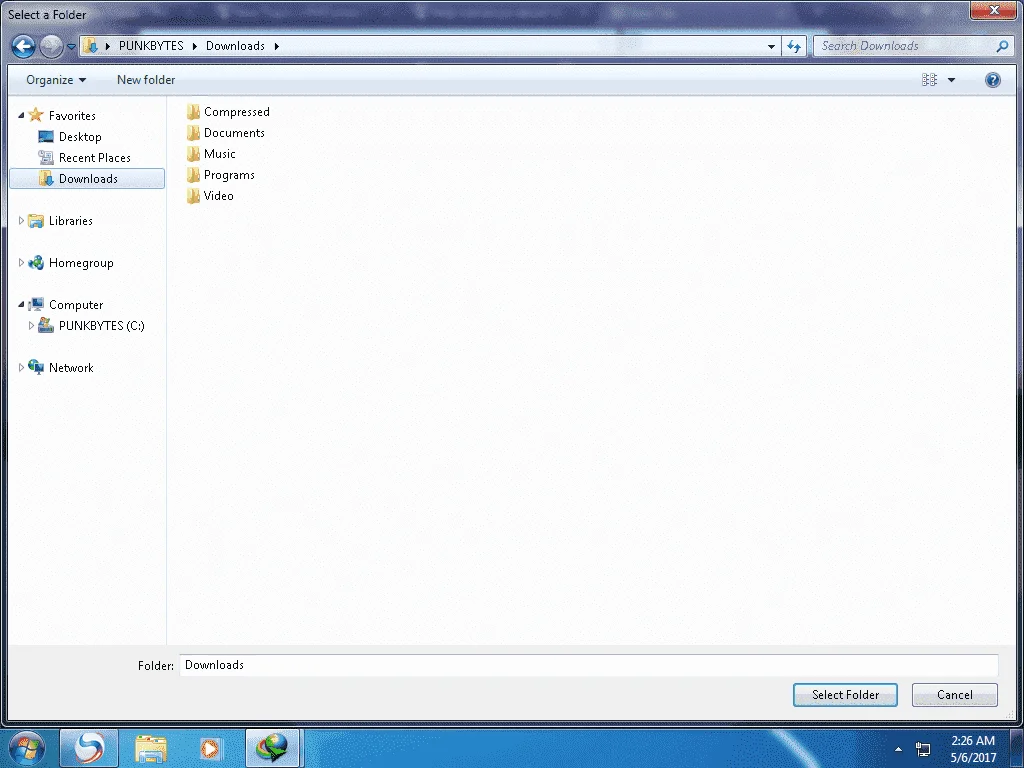Viewport: 1024px width, 768px height.
Task: Select Desktop in Favorites
Action: [80, 136]
